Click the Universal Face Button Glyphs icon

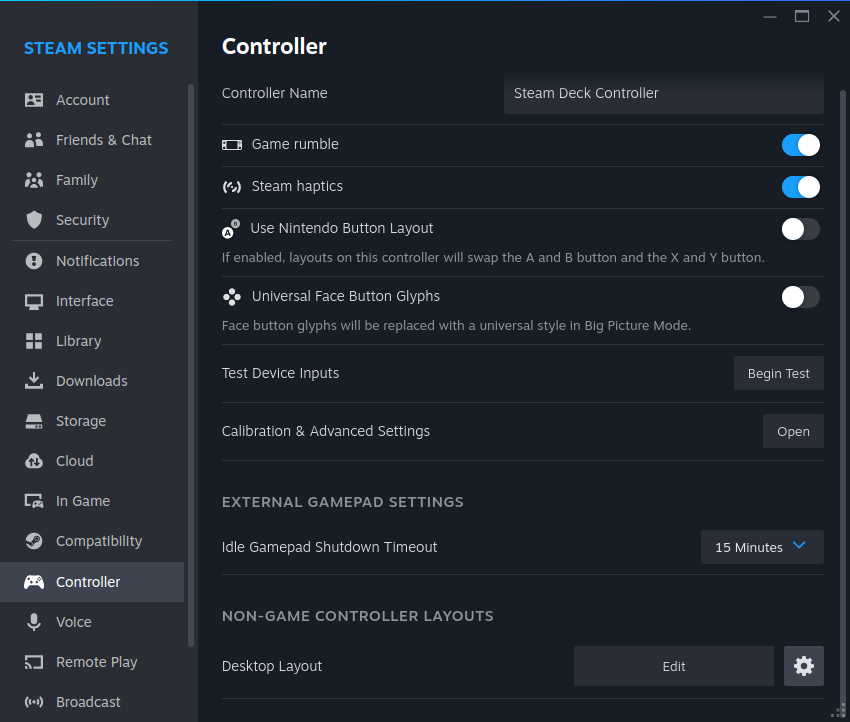(232, 296)
